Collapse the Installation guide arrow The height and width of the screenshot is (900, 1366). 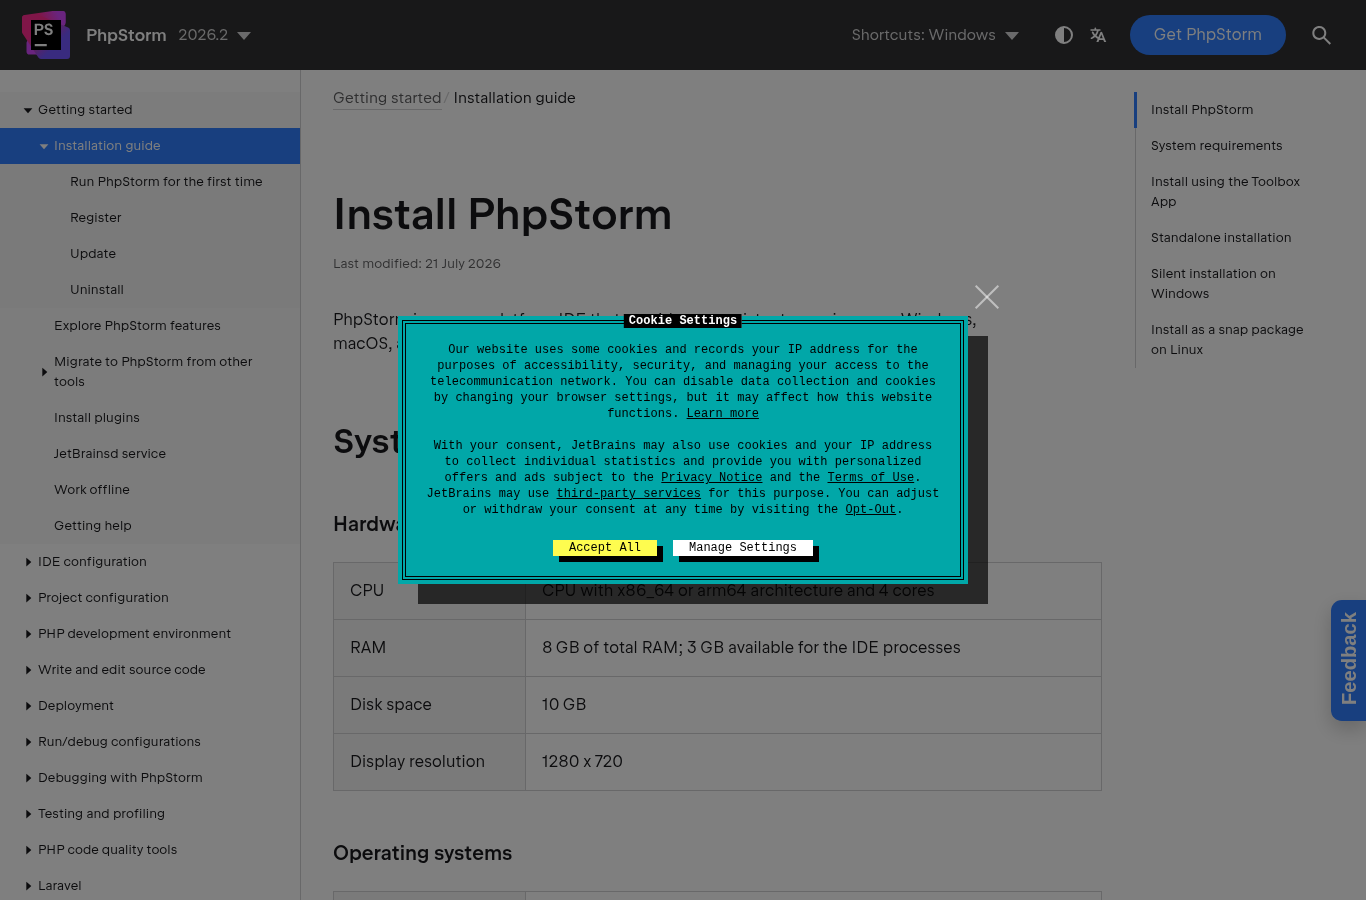pyautogui.click(x=44, y=146)
